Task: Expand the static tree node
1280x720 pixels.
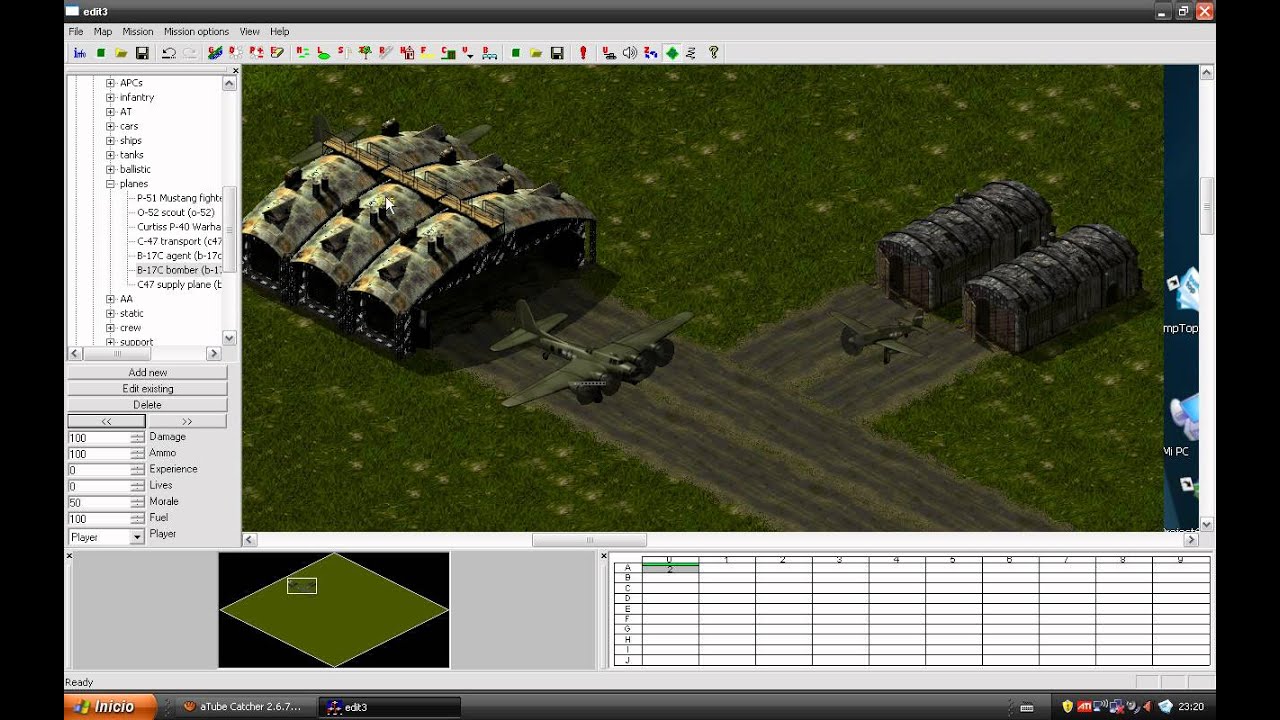Action: coord(110,313)
